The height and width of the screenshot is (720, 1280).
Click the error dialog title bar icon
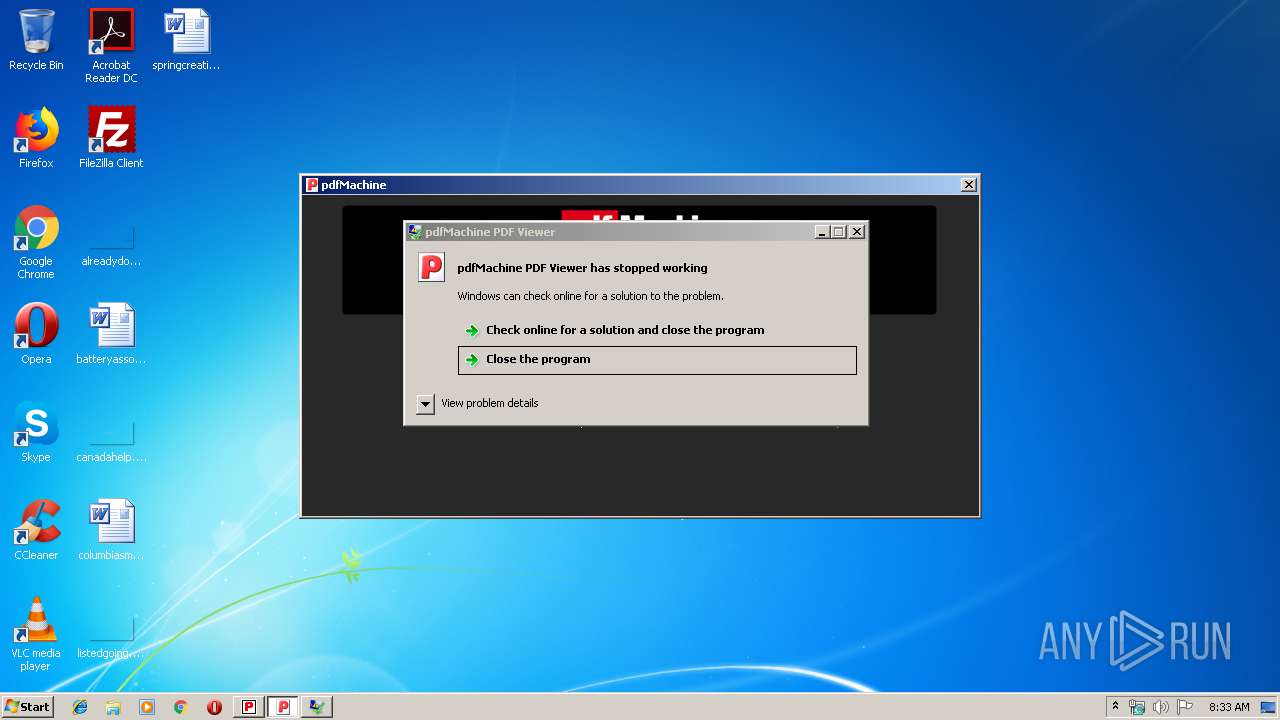click(415, 232)
